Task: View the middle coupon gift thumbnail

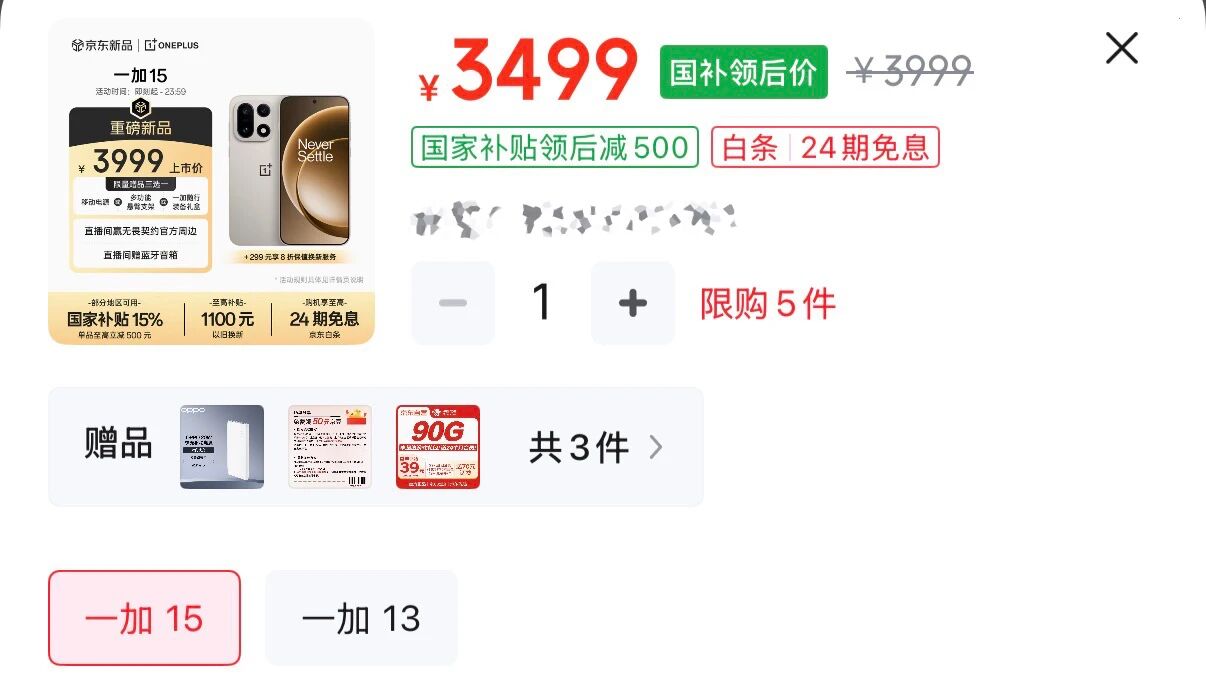Action: pos(330,447)
